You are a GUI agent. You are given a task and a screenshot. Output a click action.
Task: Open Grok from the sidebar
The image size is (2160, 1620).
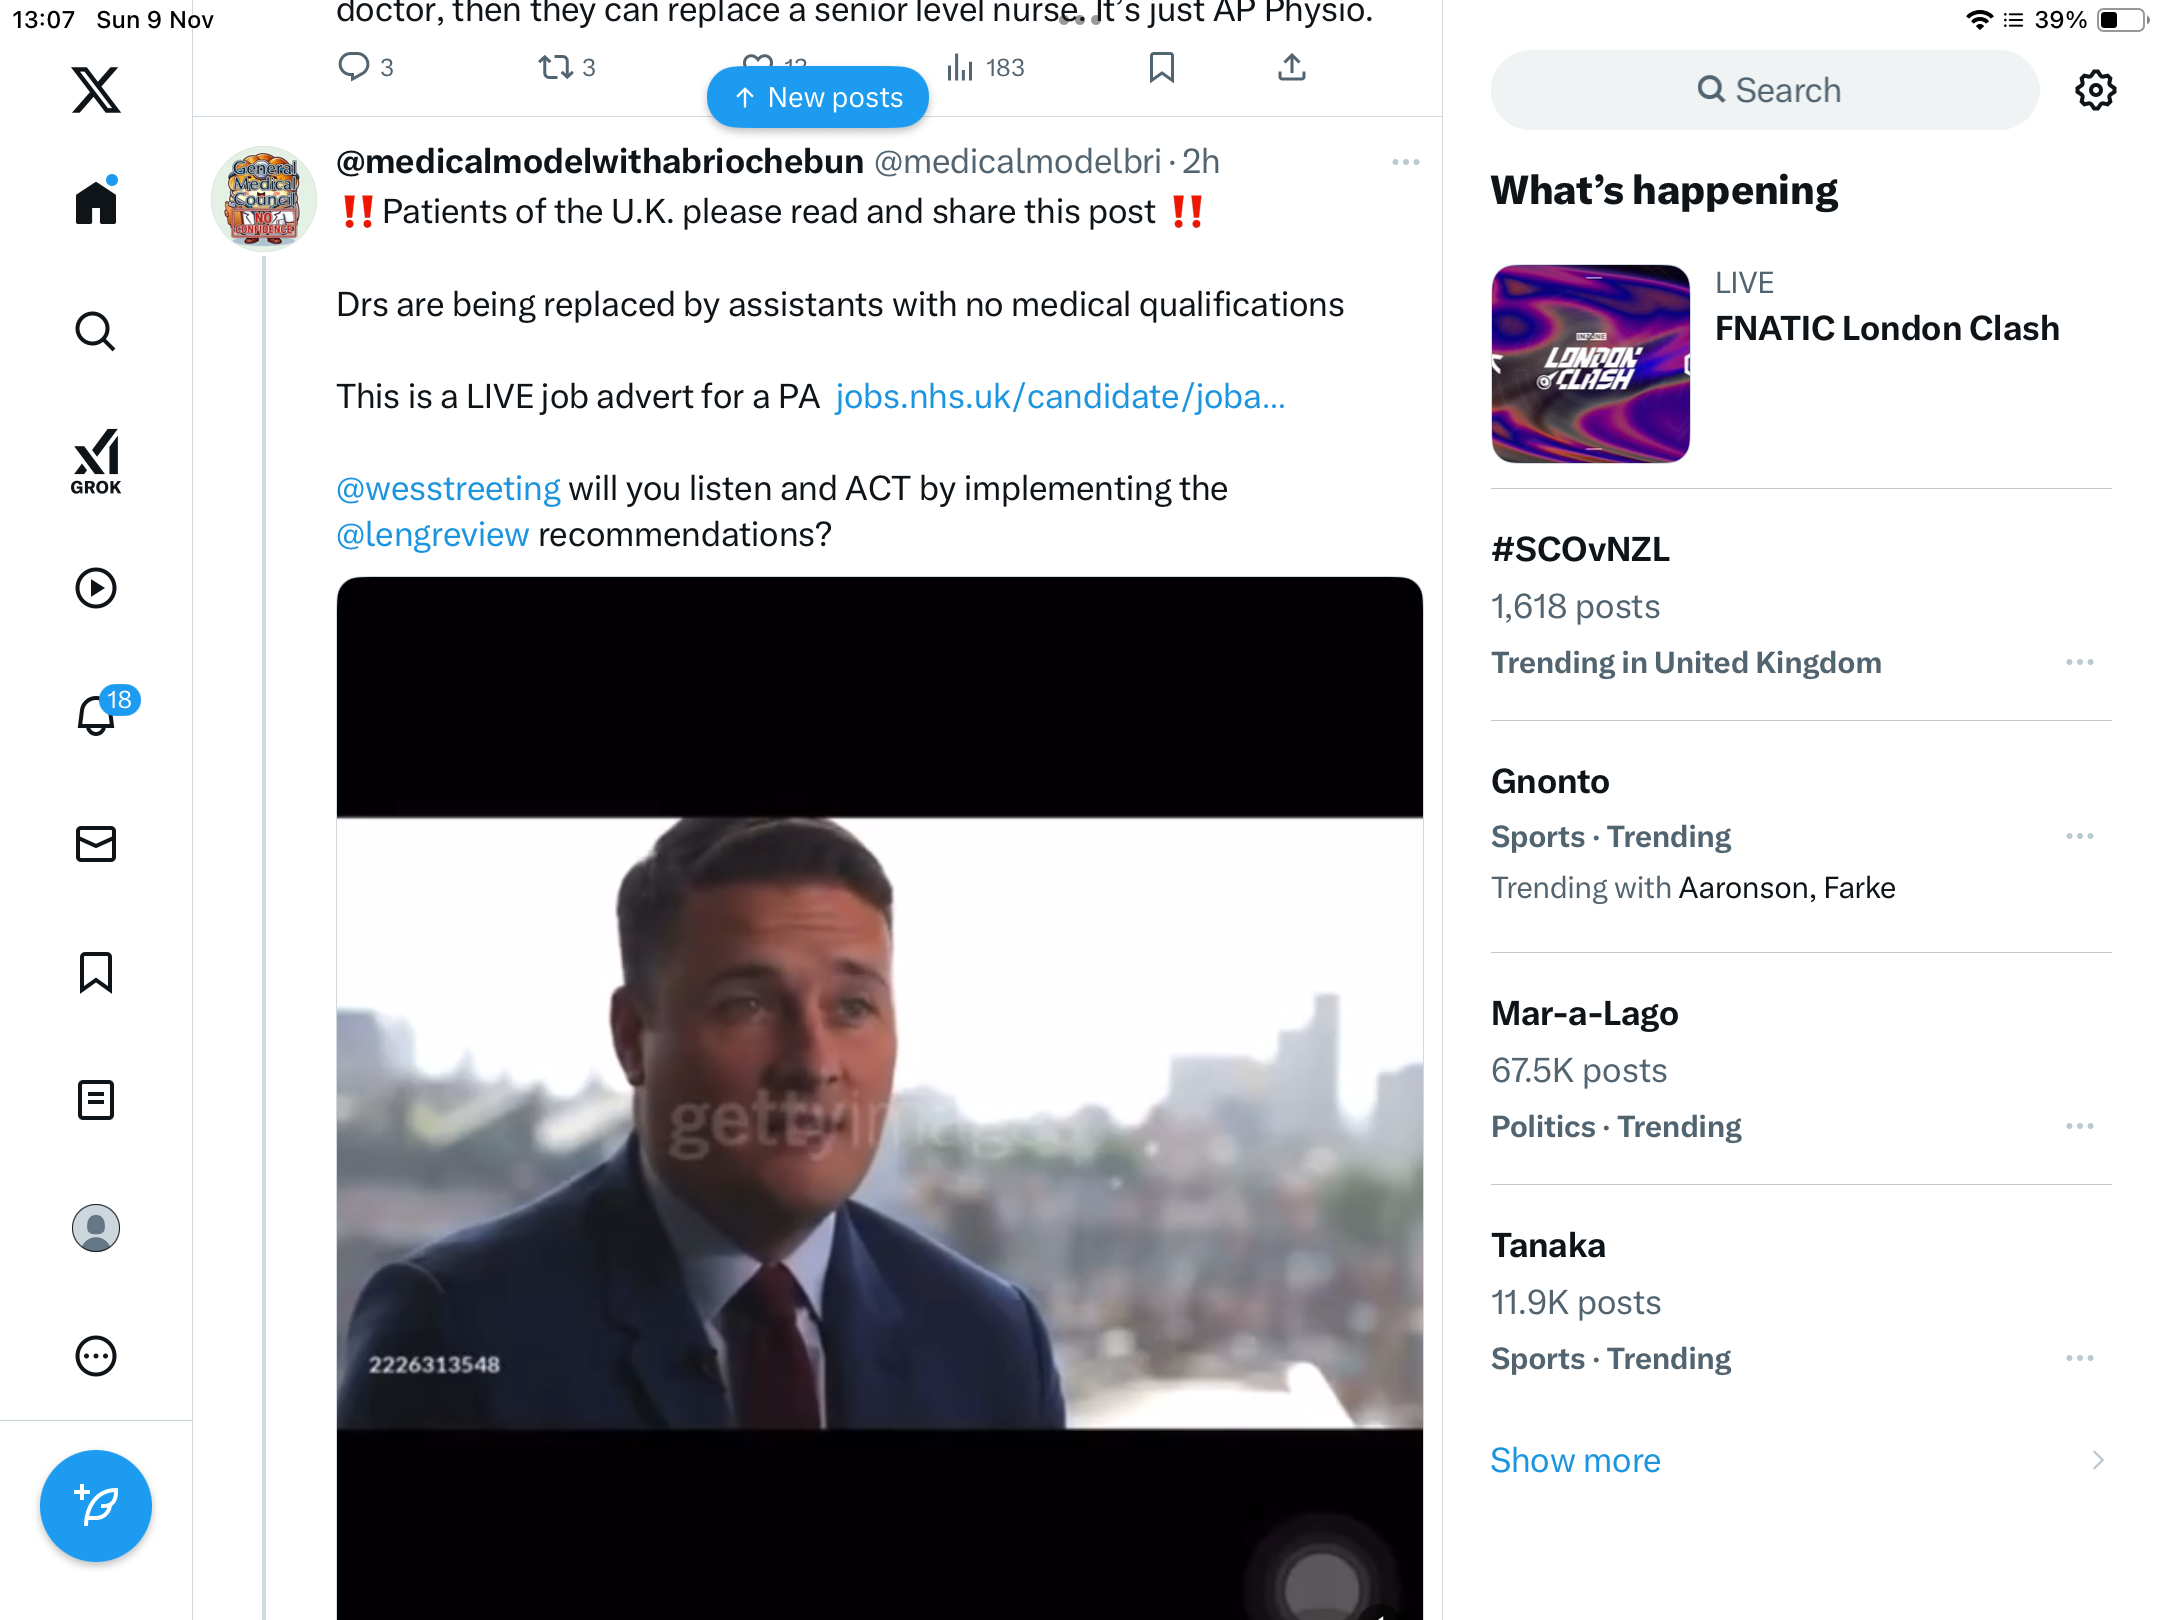pyautogui.click(x=96, y=462)
